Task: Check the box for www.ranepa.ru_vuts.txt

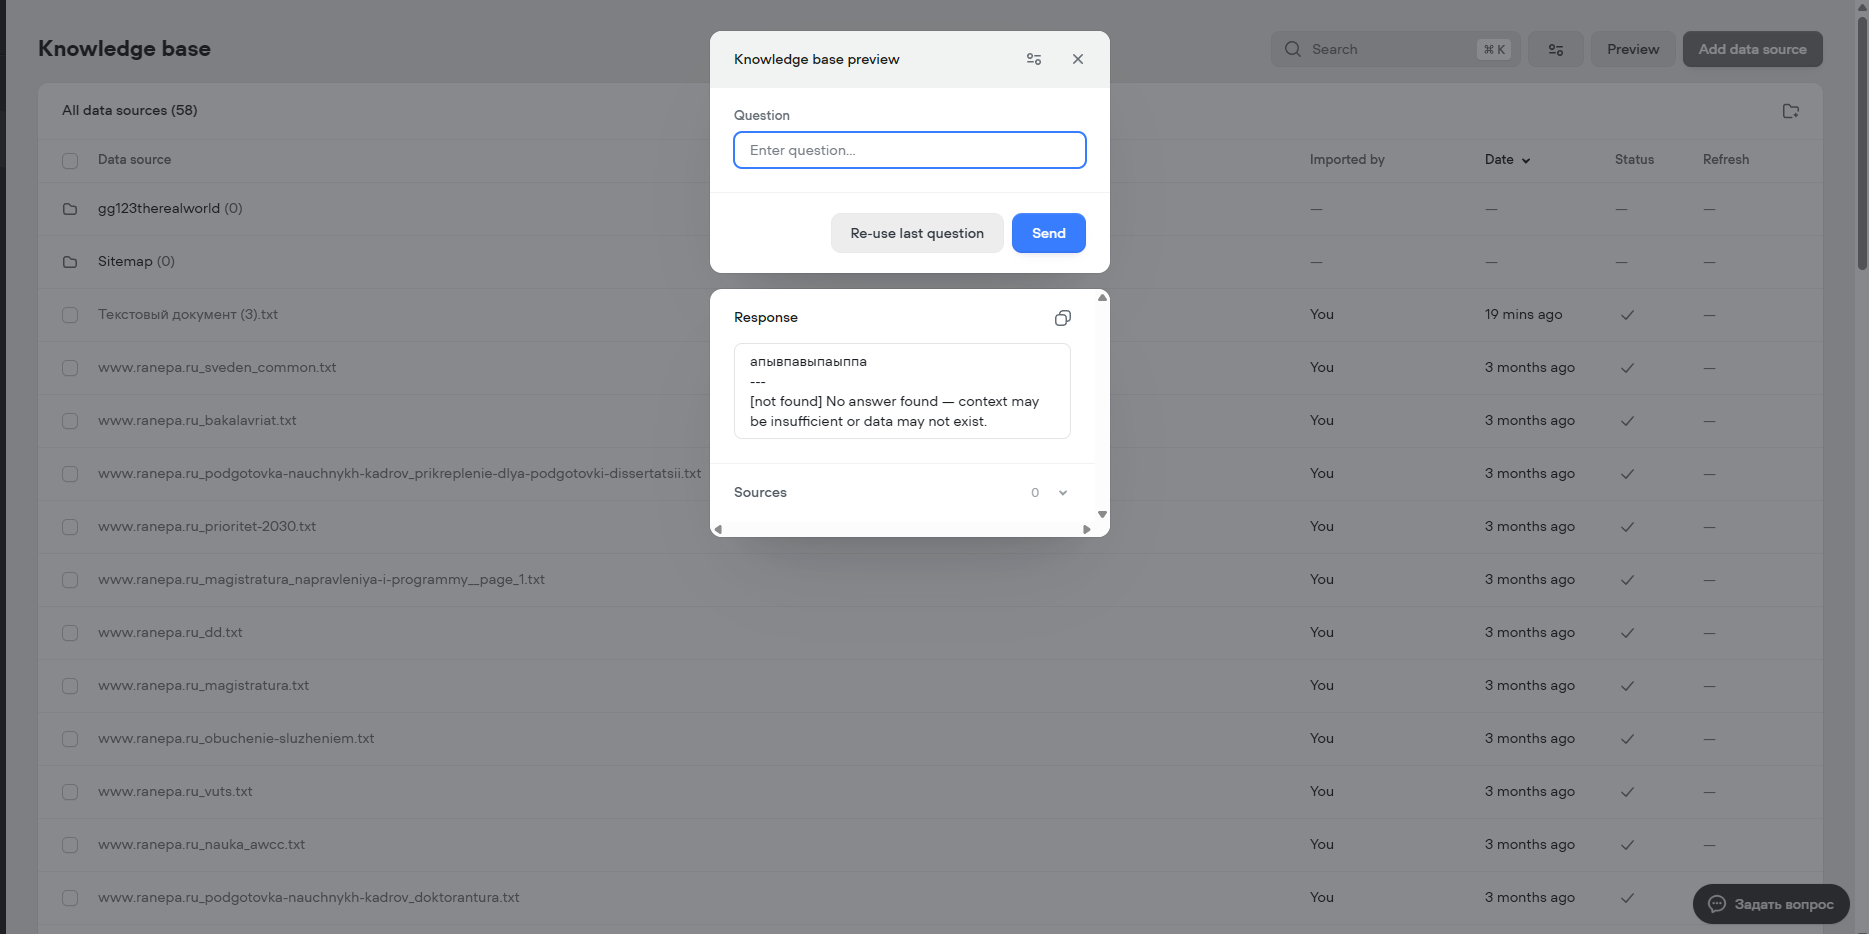Action: [x=70, y=792]
